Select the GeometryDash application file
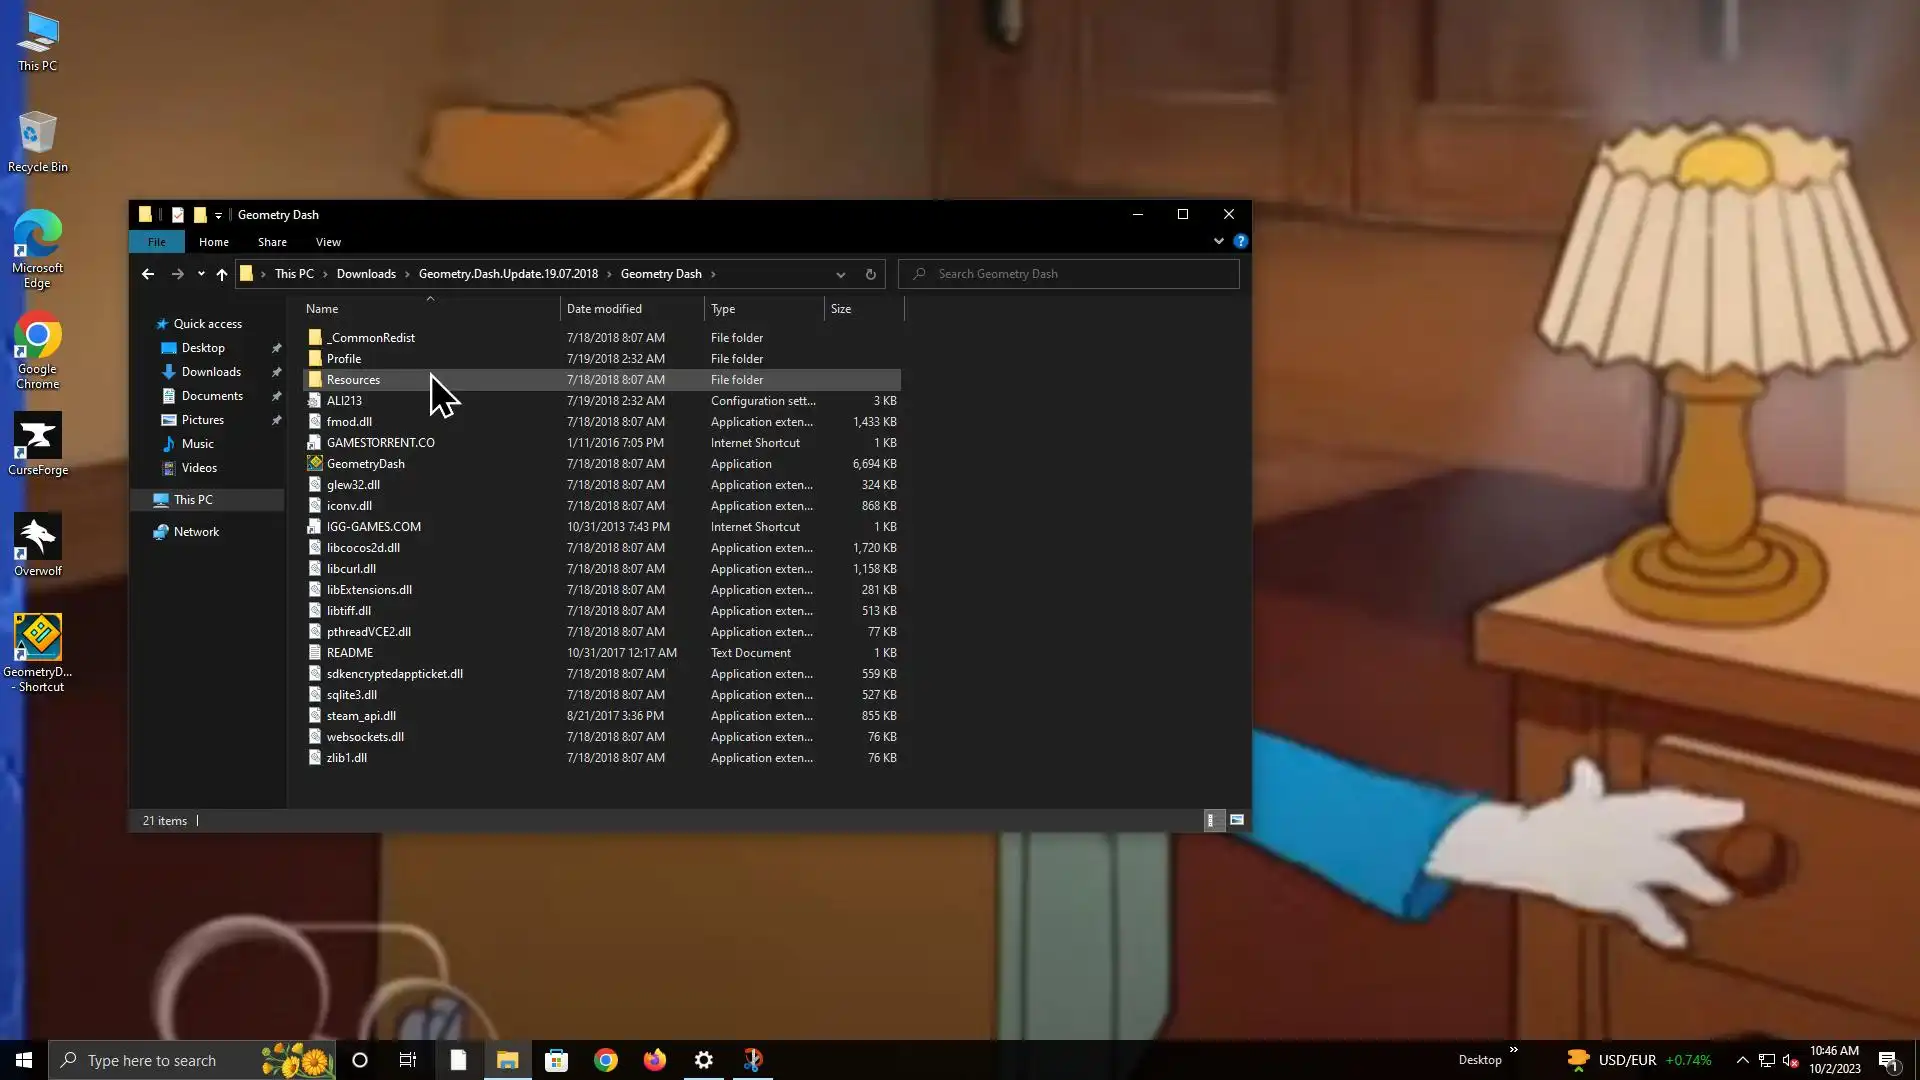The image size is (1920, 1080). [x=365, y=464]
